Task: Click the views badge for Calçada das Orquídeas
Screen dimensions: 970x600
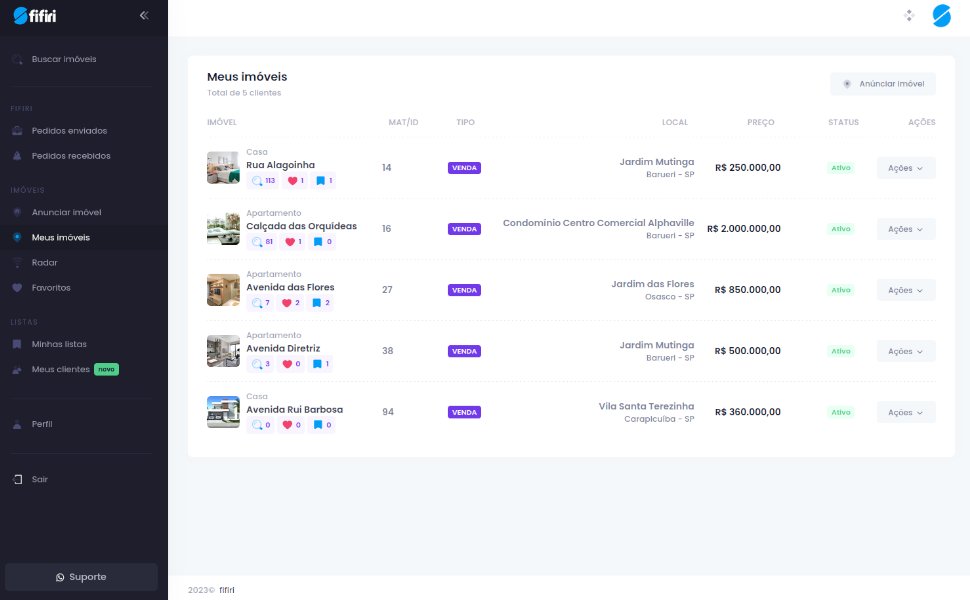Action: point(262,242)
